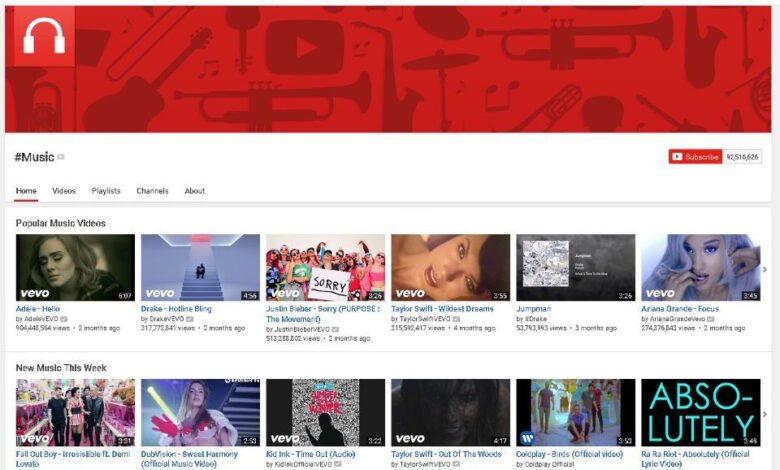The width and height of the screenshot is (780, 470).
Task: Click the verified badge beside KidInkOfficialVEVO
Action: click(338, 464)
